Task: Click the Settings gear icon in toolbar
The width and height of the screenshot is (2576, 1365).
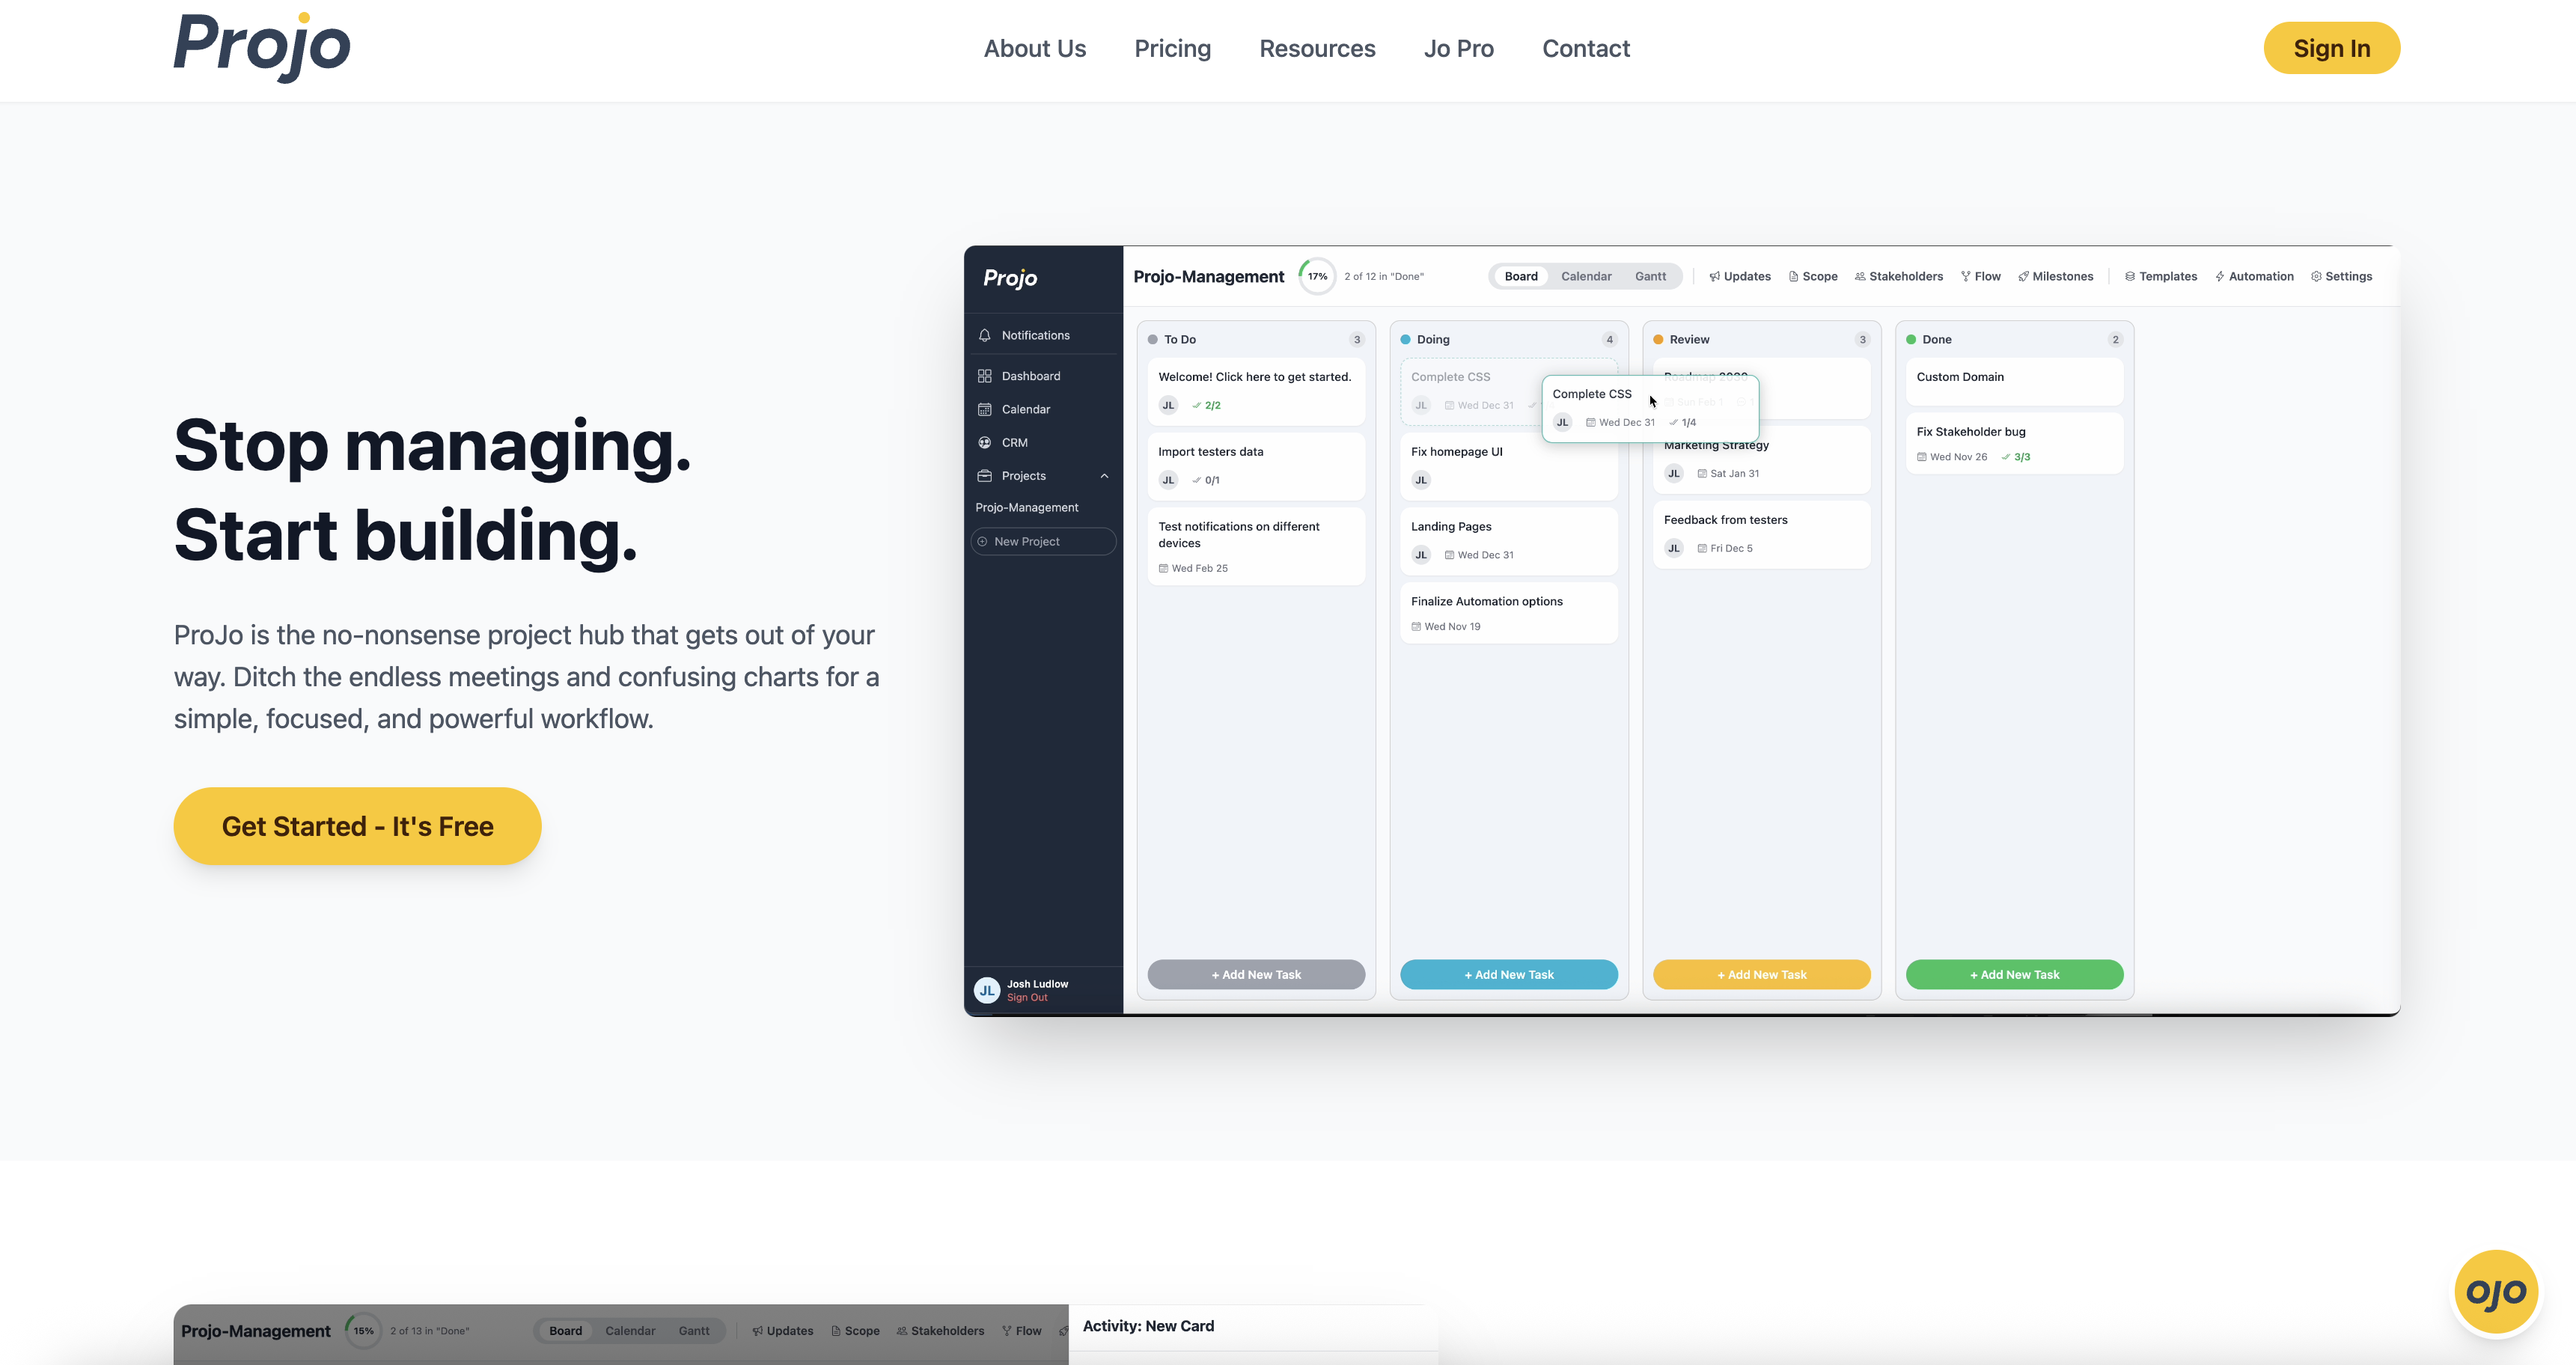Action: click(x=2316, y=277)
